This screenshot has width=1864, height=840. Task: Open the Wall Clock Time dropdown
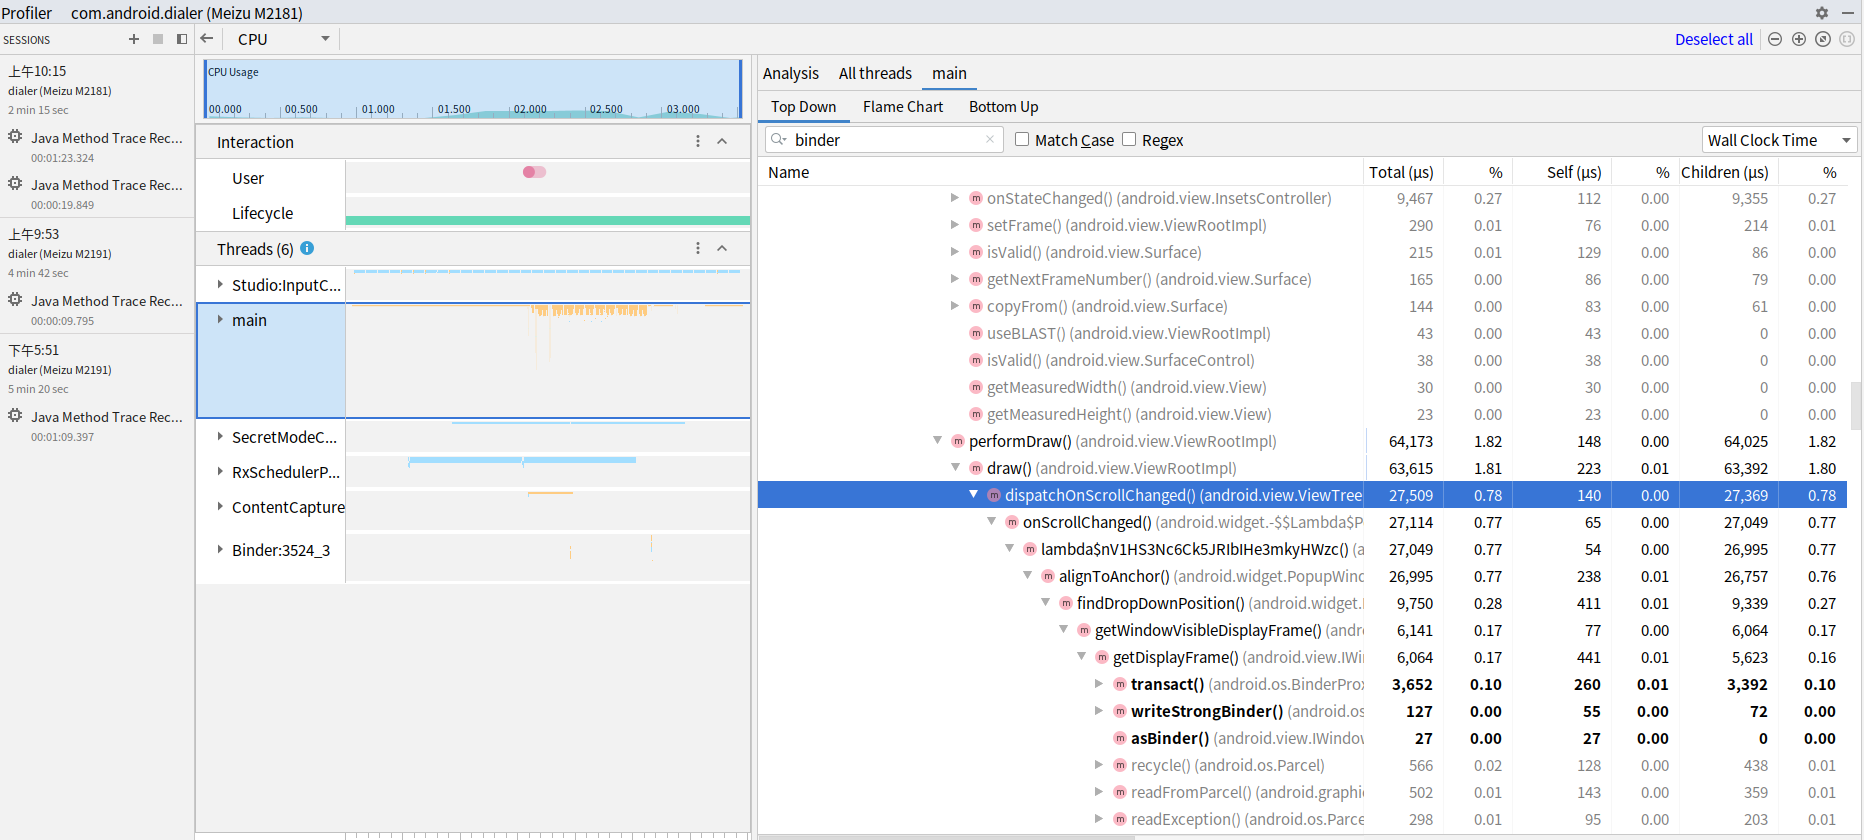point(1779,140)
